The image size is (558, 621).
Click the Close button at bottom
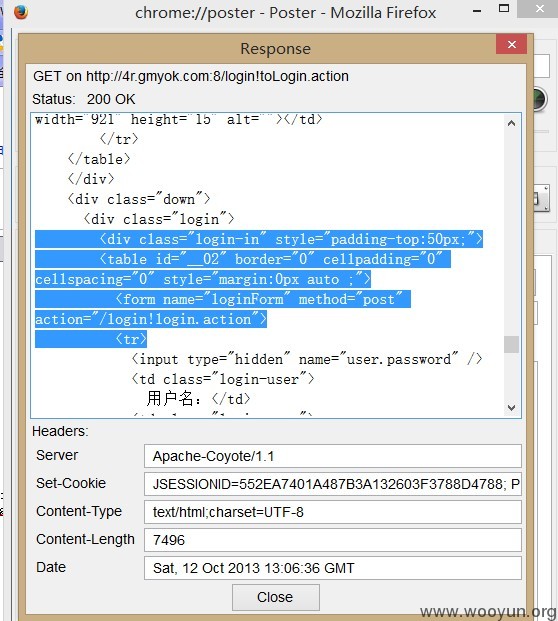tap(276, 597)
